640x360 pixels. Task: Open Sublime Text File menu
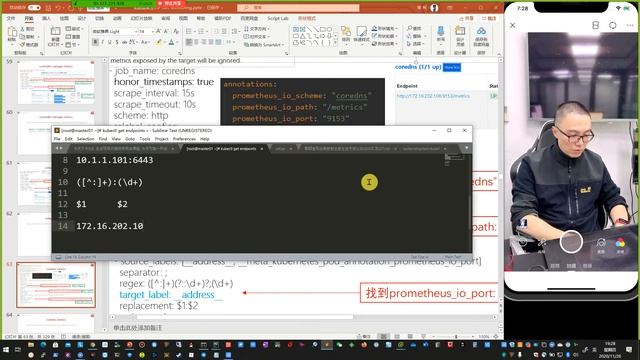[57, 139]
